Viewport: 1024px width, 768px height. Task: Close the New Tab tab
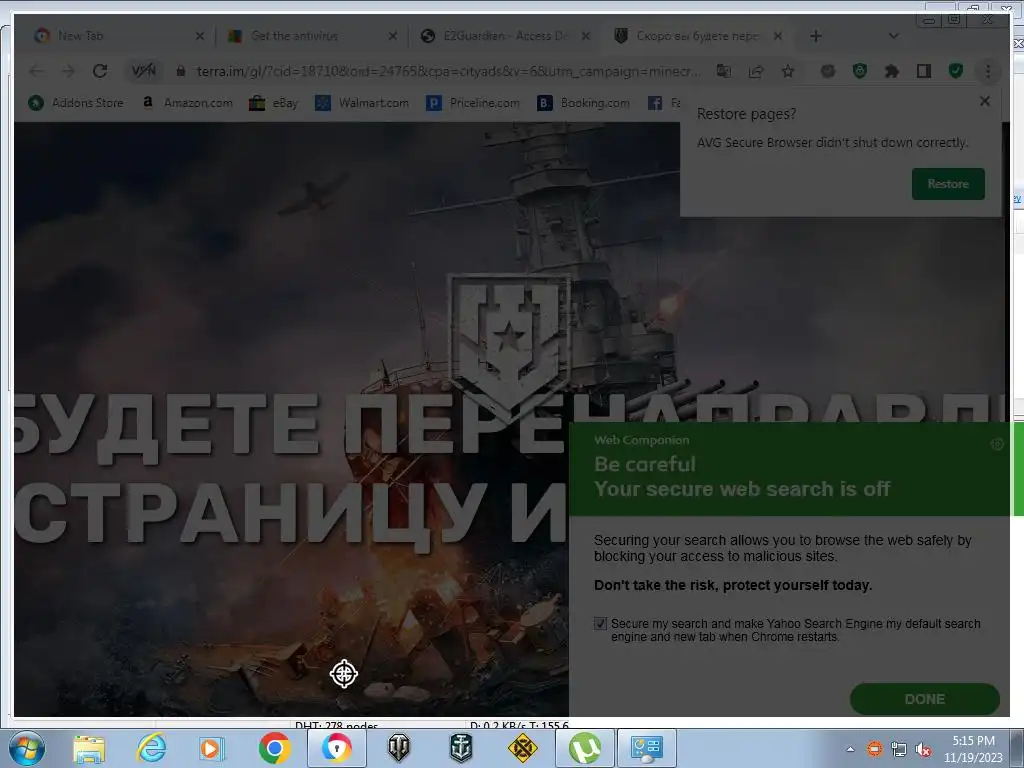click(x=200, y=37)
